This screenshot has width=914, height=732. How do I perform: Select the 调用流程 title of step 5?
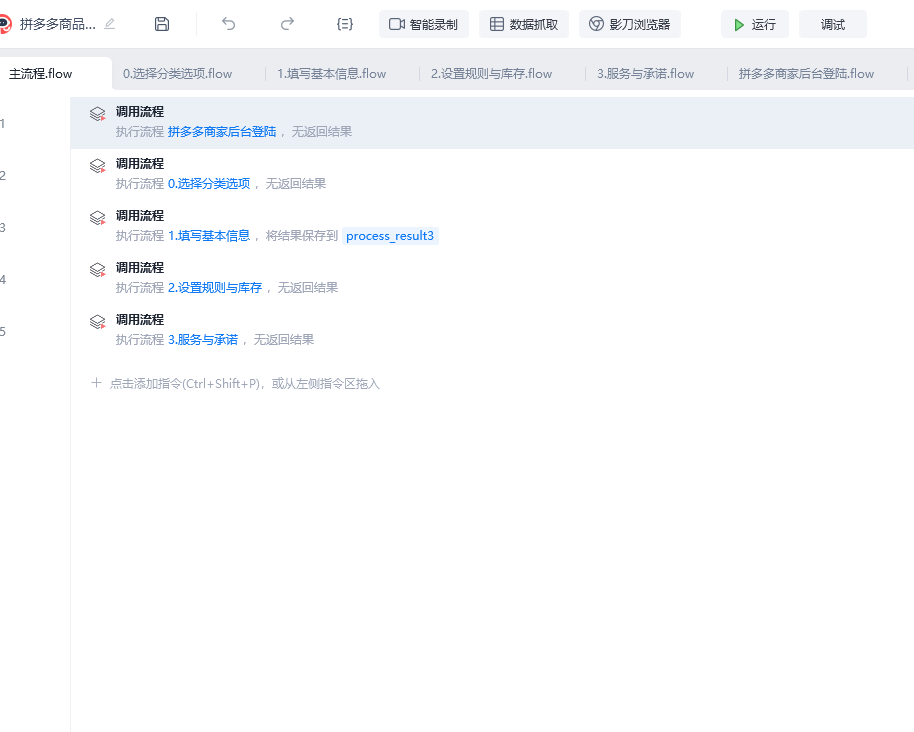139,319
